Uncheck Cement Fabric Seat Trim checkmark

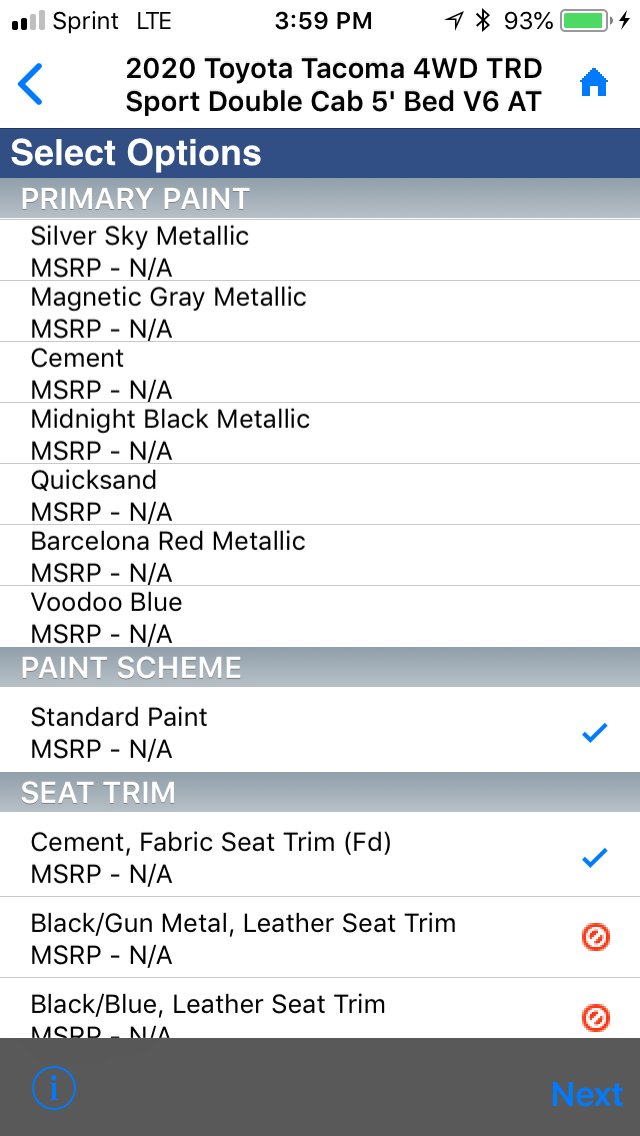[x=594, y=858]
